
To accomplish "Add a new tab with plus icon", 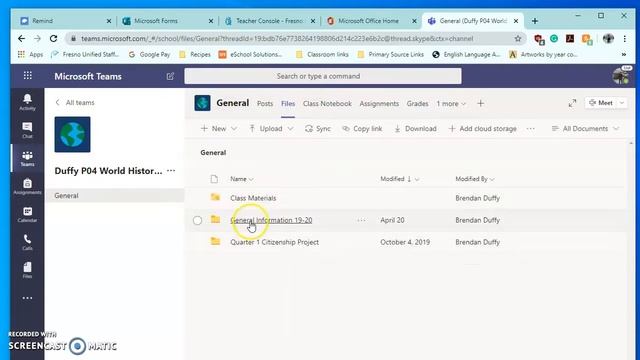I will click(x=480, y=104).
